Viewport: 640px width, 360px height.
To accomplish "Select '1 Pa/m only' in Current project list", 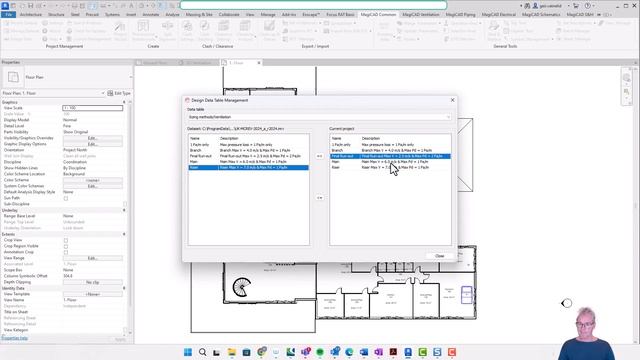I will coord(390,144).
